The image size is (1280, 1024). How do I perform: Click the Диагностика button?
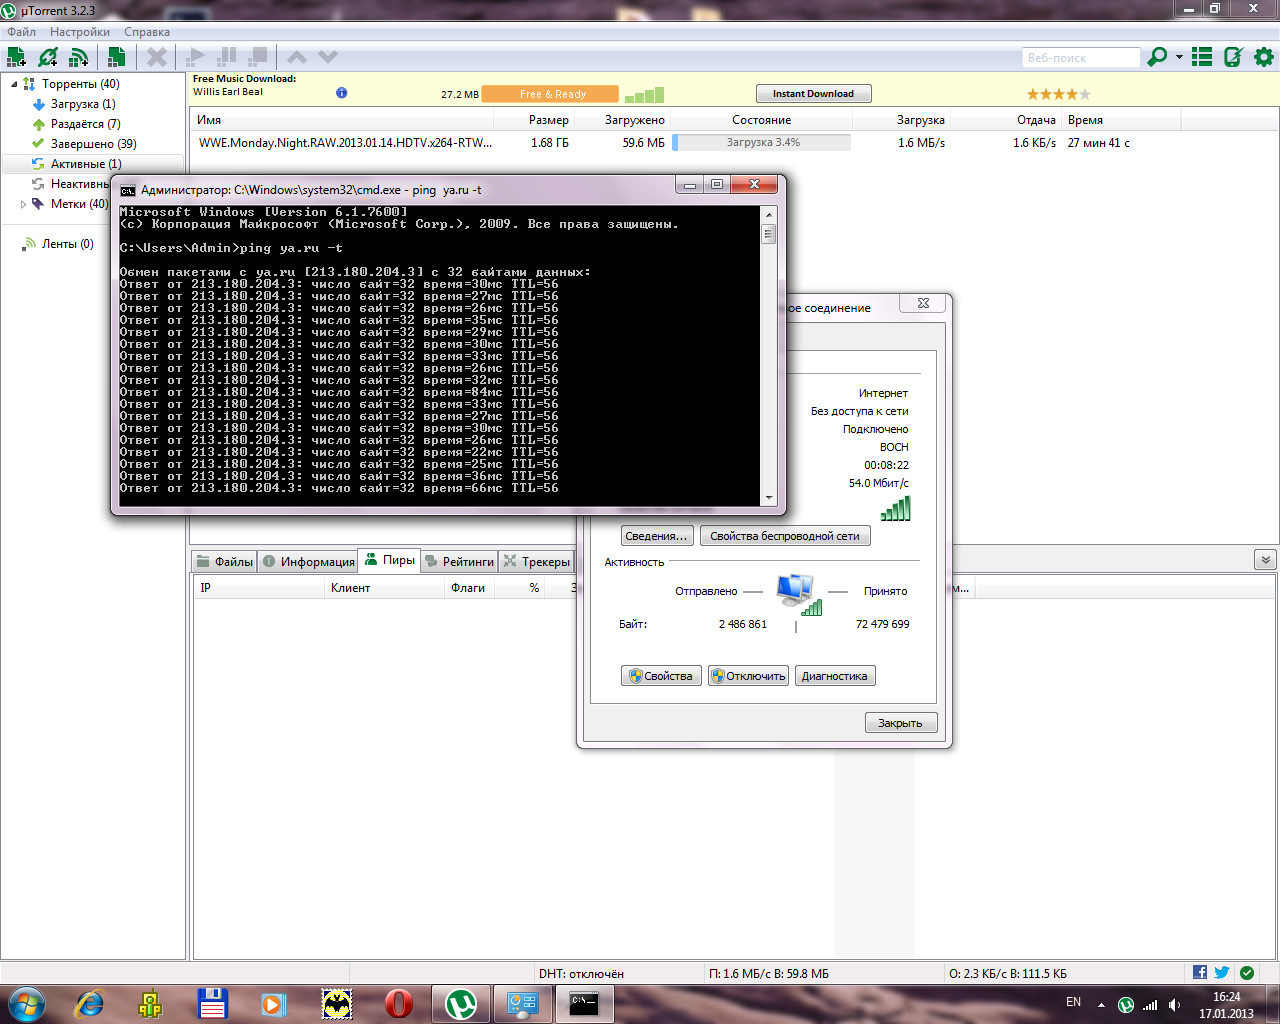[x=834, y=676]
